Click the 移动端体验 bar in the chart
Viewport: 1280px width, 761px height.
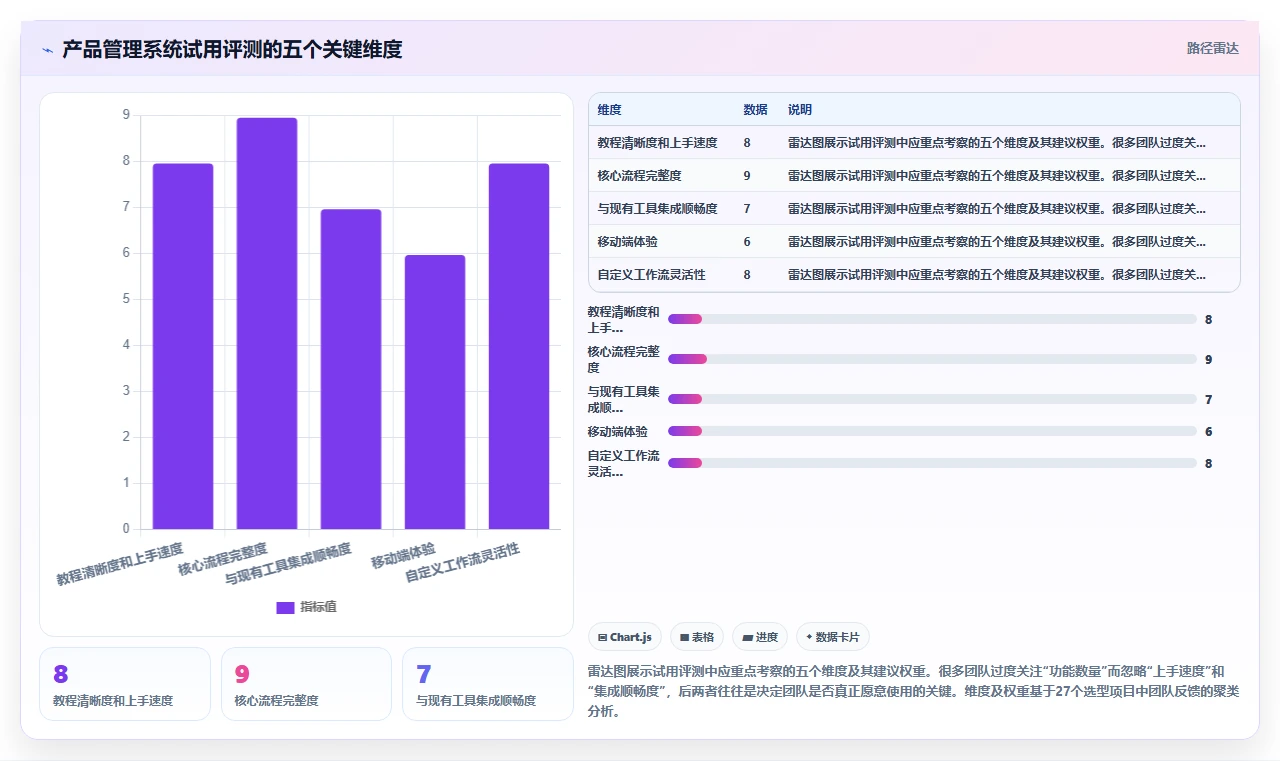[x=435, y=392]
